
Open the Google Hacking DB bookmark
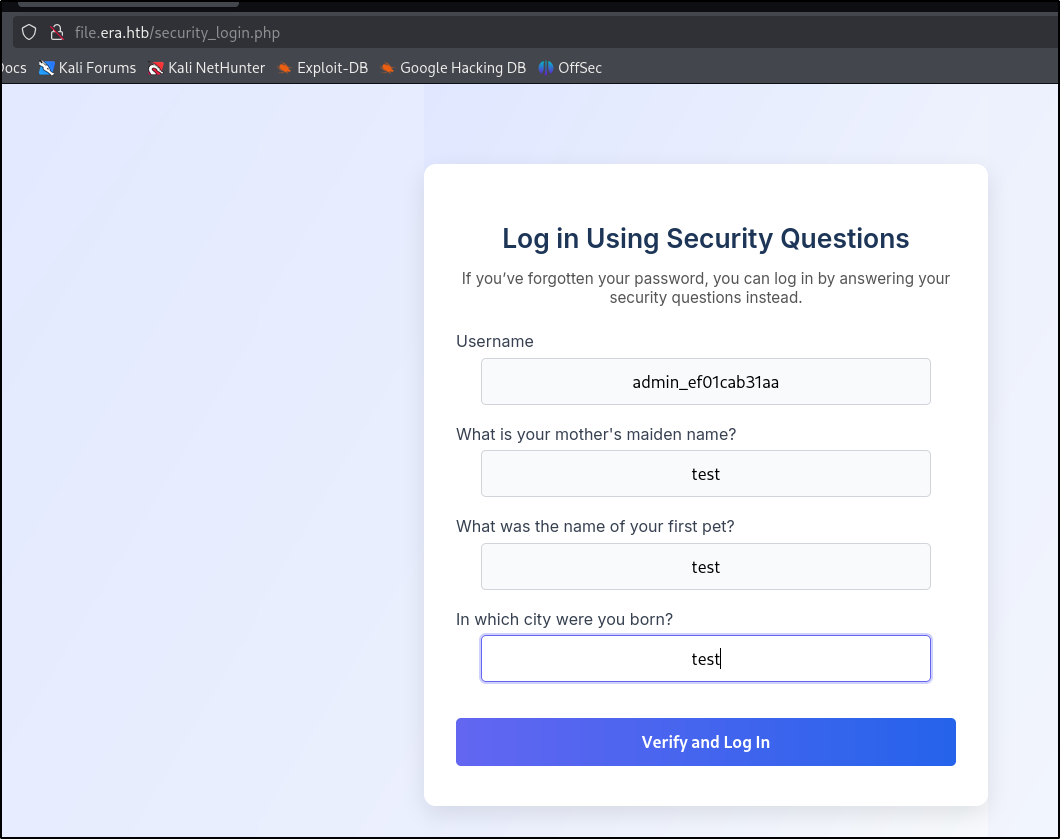[x=453, y=68]
